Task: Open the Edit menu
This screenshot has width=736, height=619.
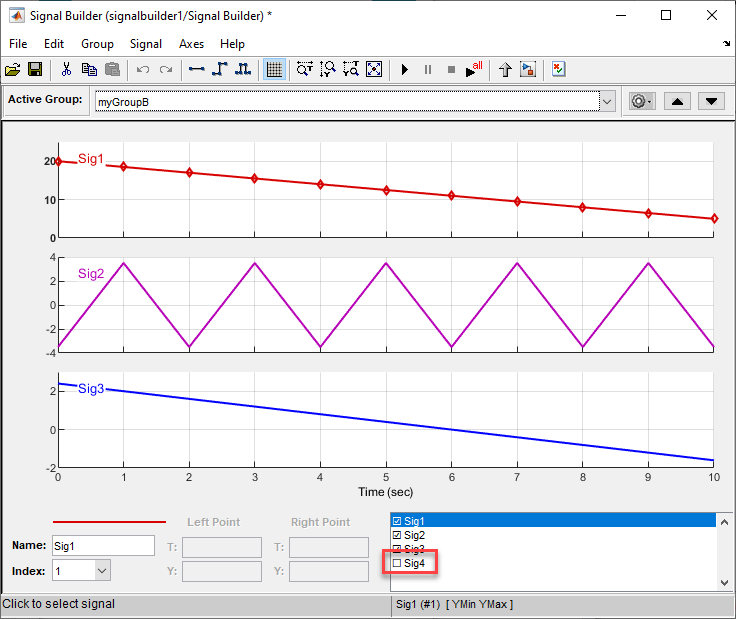Action: 54,44
